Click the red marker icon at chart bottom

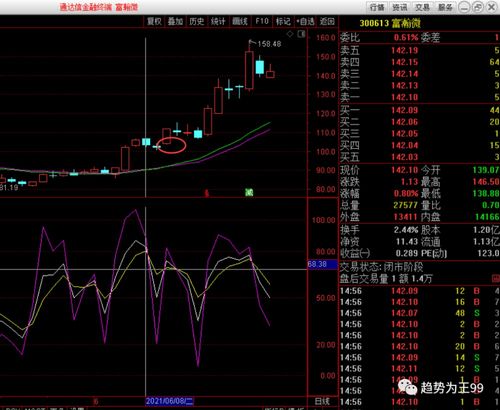click(x=207, y=193)
